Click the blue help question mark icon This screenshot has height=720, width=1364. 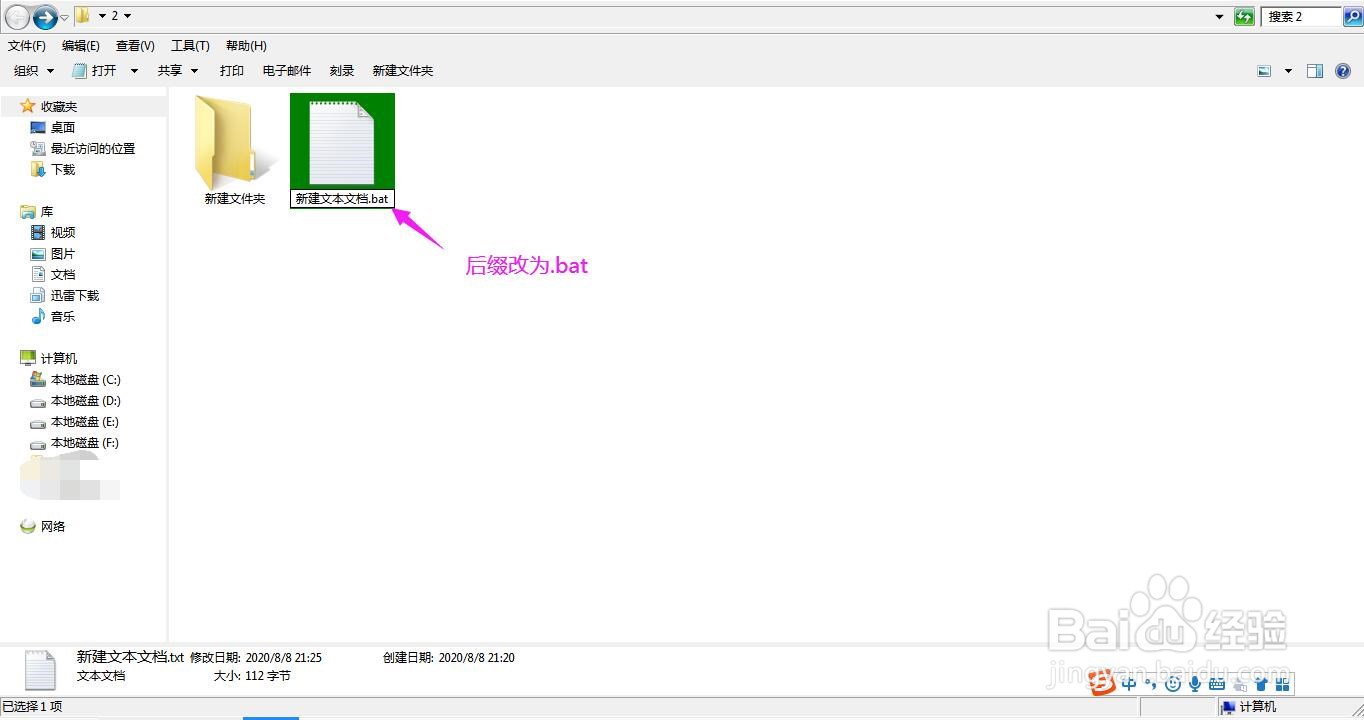coord(1343,71)
